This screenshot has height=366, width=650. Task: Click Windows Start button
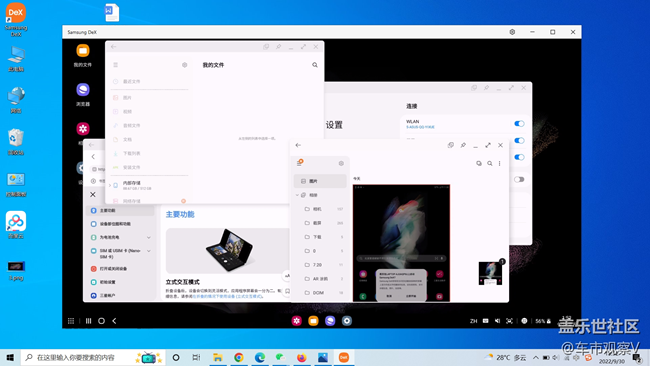(10, 357)
